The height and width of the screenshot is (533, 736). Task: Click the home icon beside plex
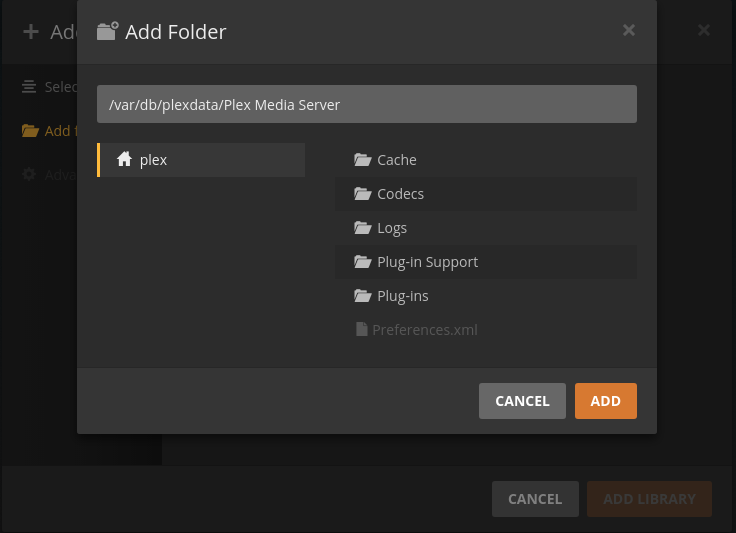tap(124, 159)
